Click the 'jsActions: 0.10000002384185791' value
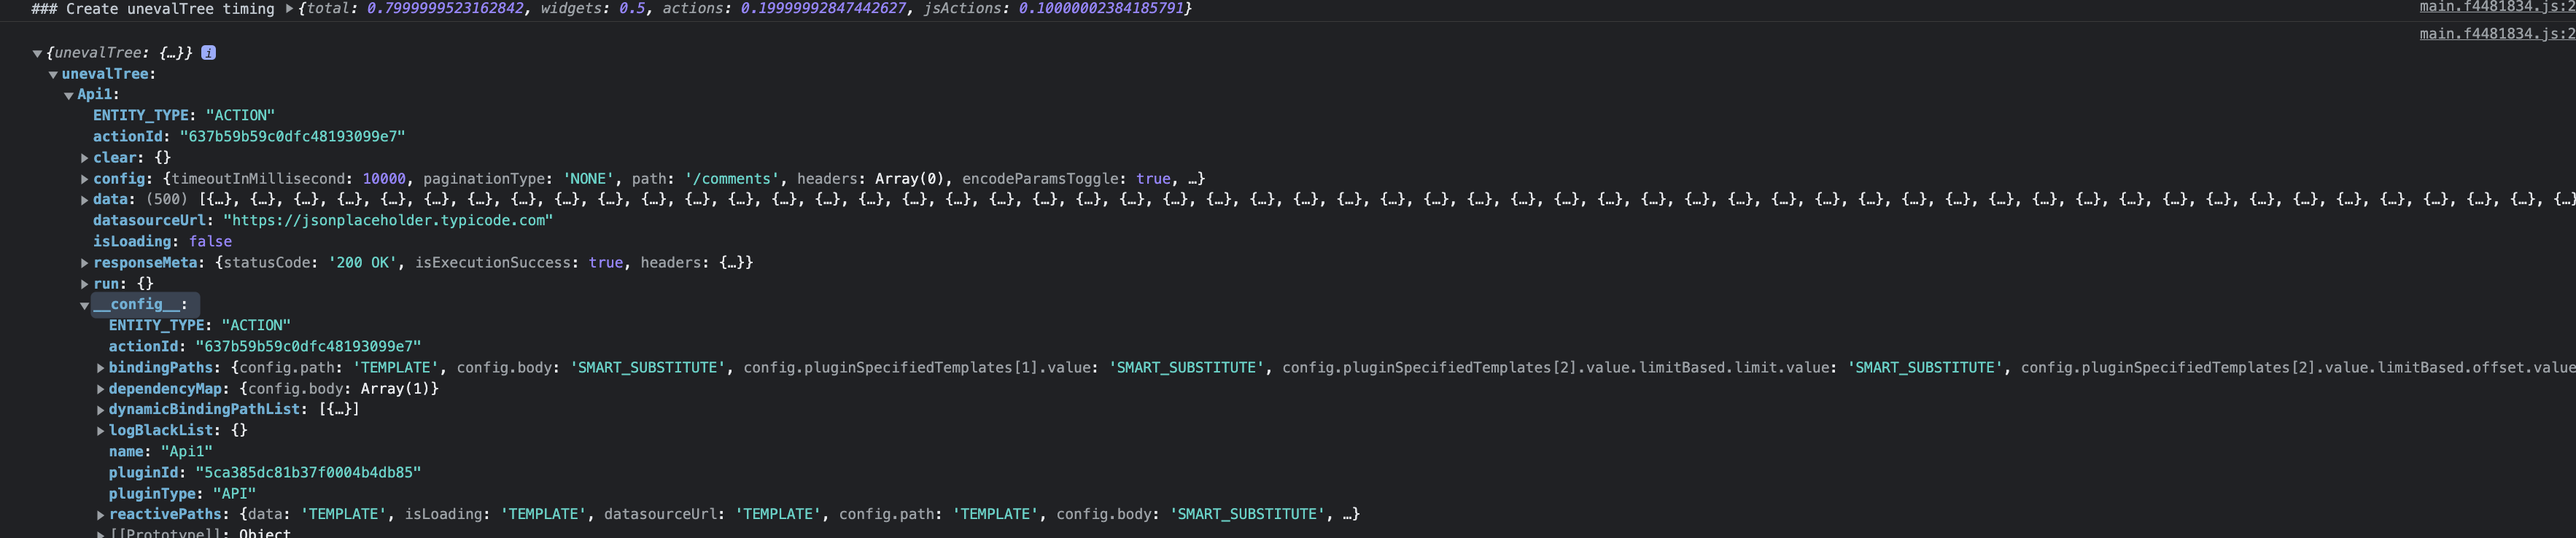Image resolution: width=2576 pixels, height=538 pixels. pyautogui.click(x=1054, y=9)
